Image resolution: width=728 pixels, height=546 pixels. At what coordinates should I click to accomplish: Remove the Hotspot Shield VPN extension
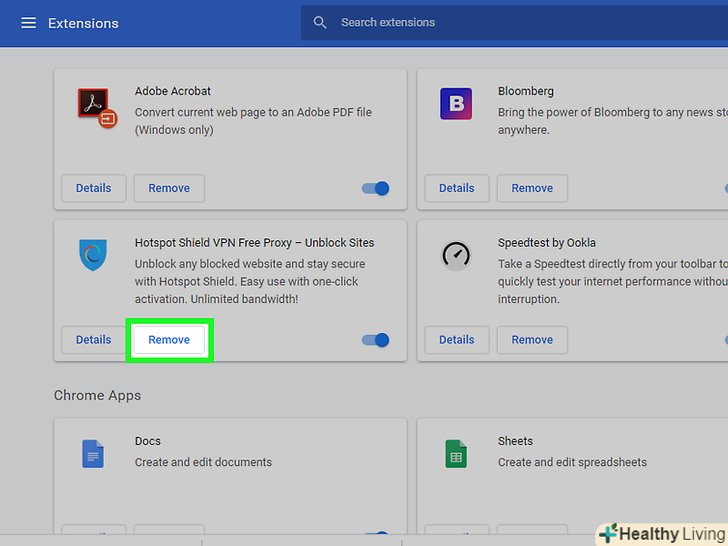tap(169, 340)
